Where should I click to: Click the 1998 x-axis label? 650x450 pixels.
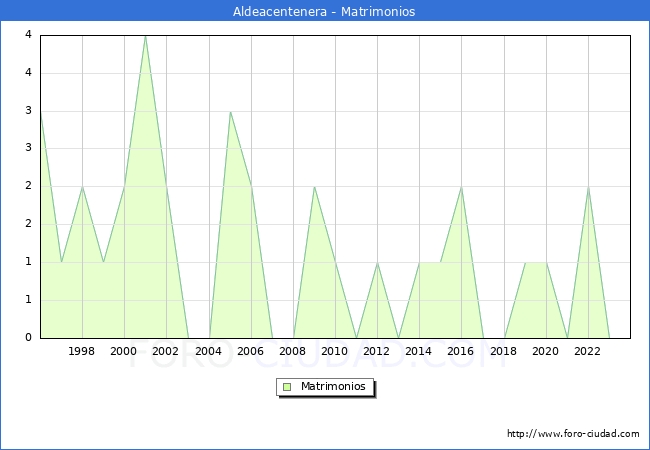[x=81, y=351]
